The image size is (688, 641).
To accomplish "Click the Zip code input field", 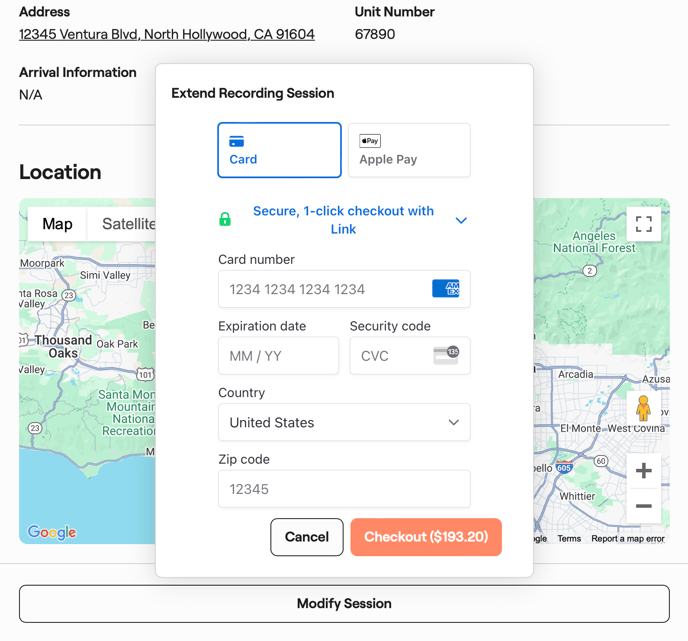I will point(344,489).
